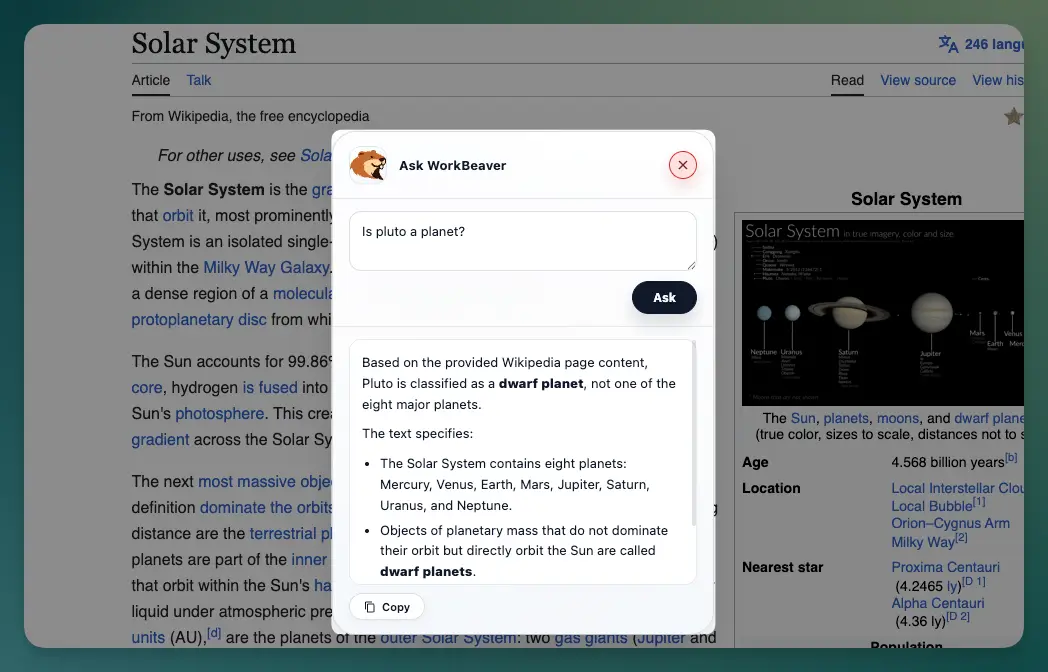Click the Location label in infobox
This screenshot has width=1048, height=672.
point(771,488)
